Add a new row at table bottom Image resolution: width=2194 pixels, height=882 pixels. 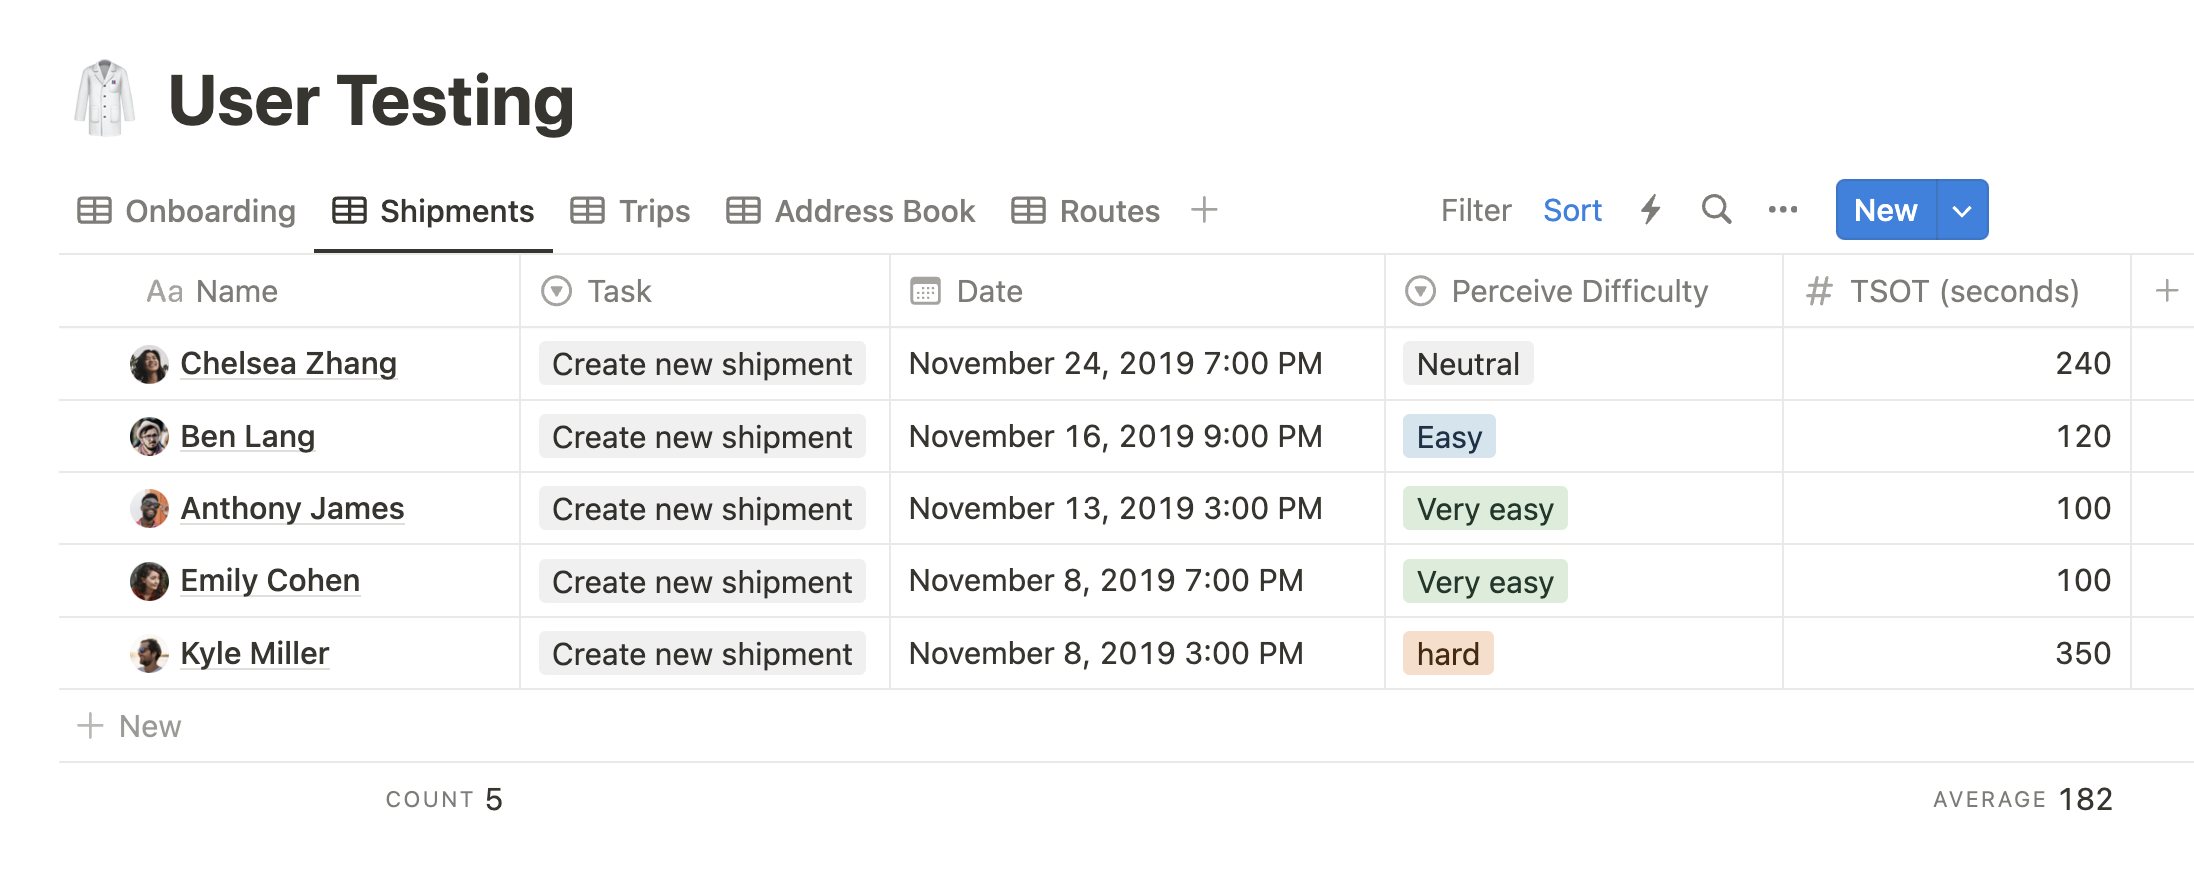[x=130, y=726]
